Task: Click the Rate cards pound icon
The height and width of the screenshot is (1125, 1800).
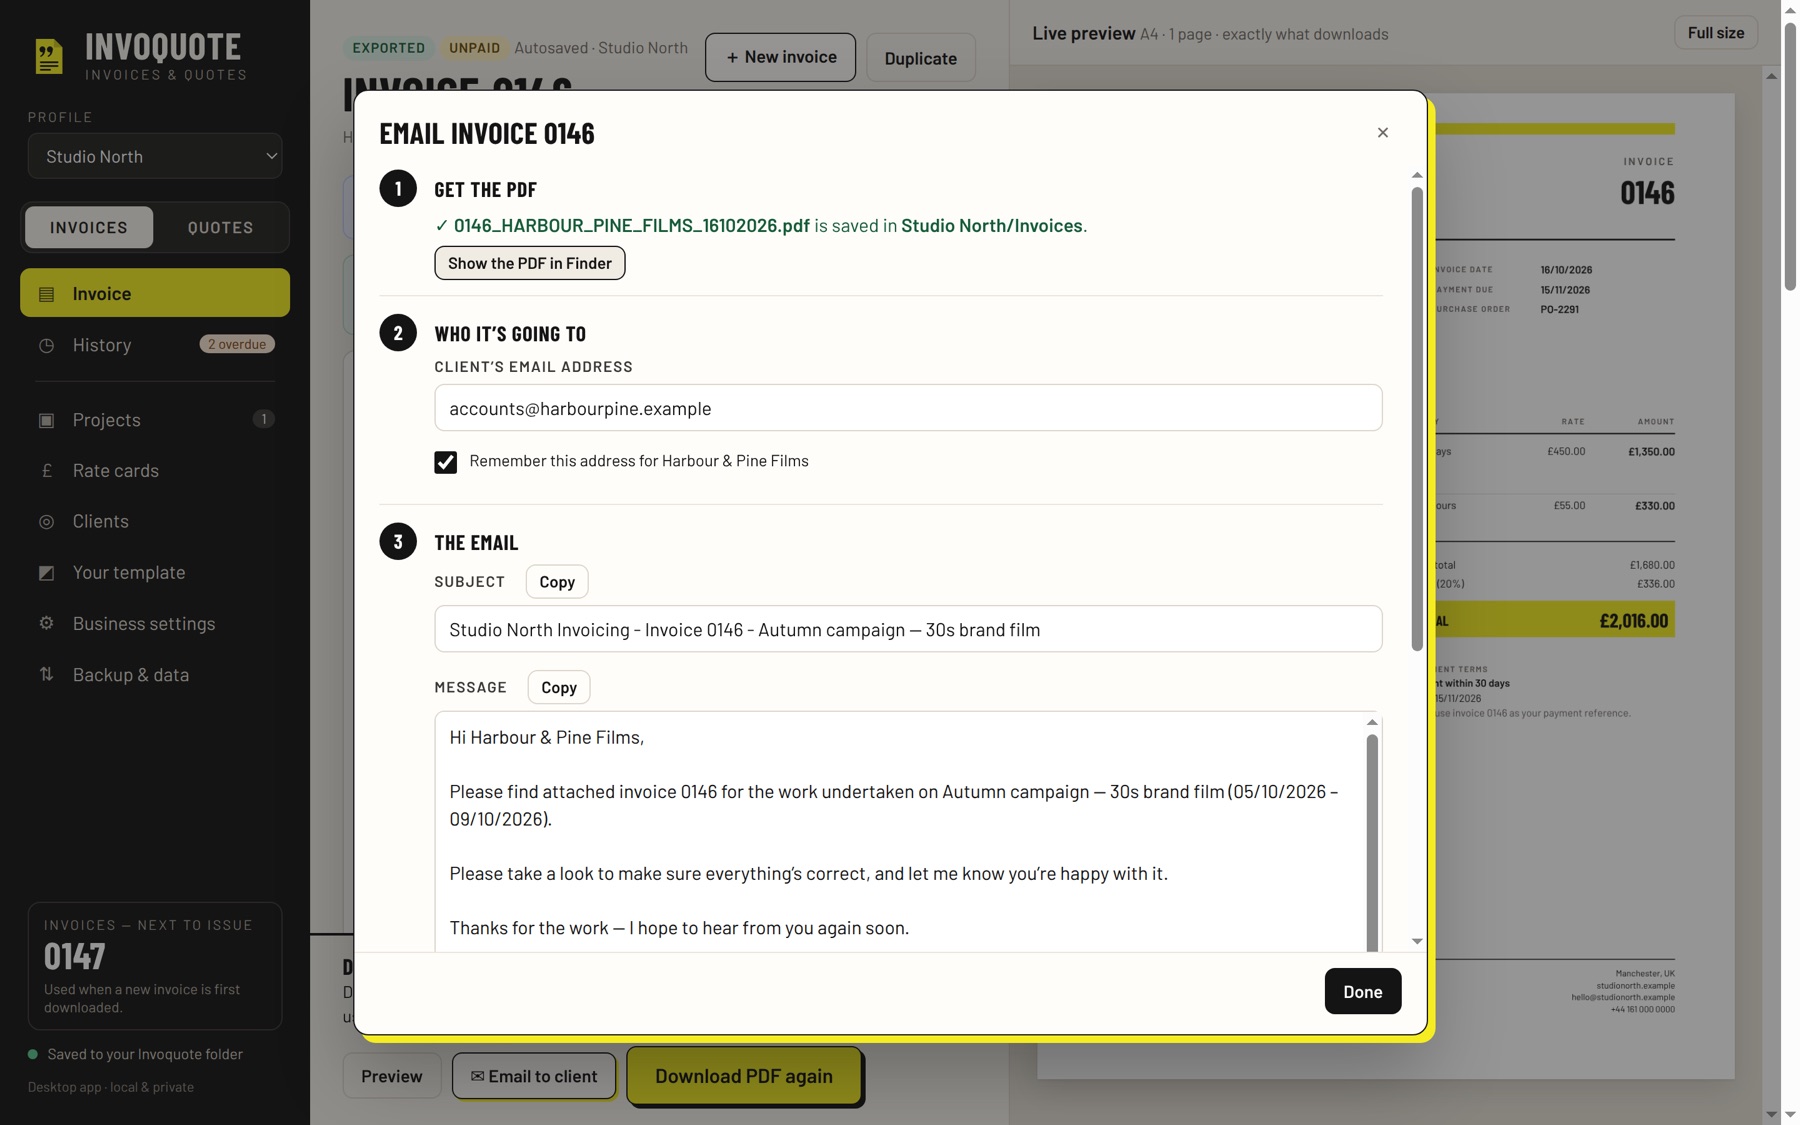Action: [46, 471]
